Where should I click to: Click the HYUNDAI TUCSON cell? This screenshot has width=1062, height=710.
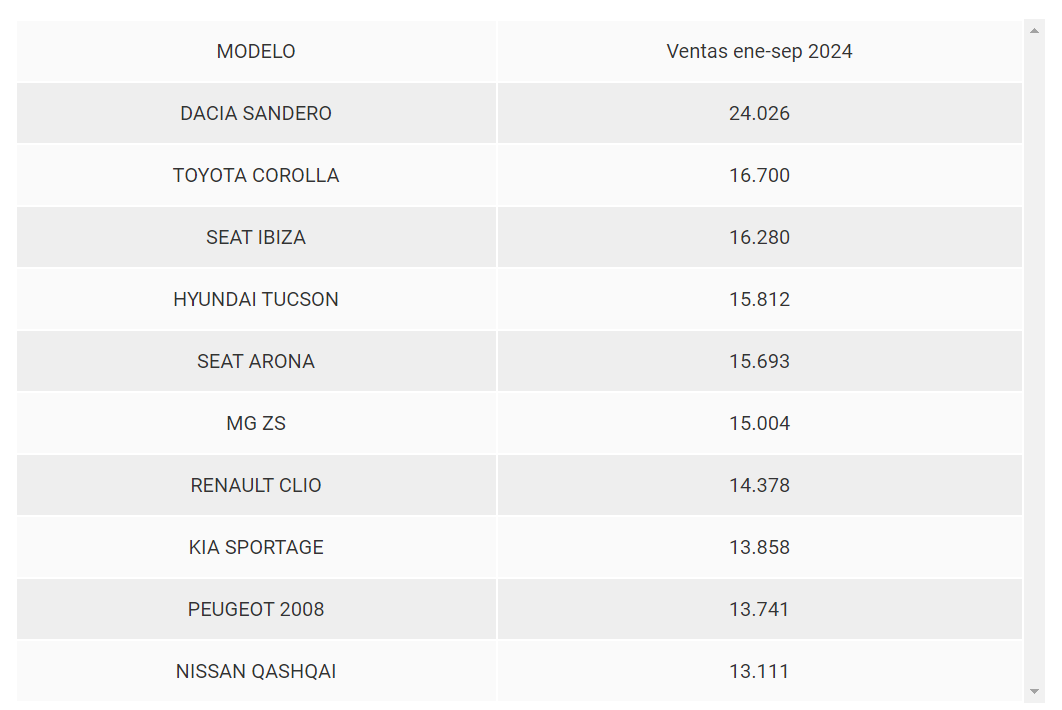(x=256, y=299)
